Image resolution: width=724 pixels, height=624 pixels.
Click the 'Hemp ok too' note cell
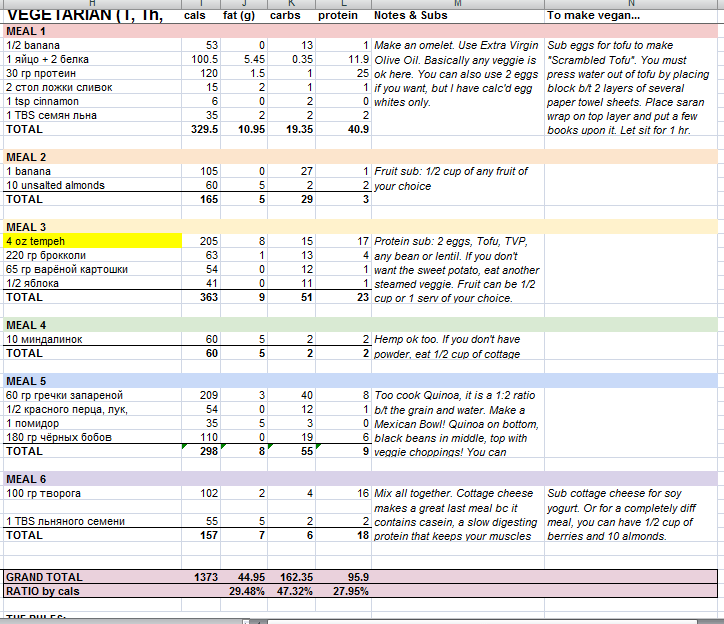tap(458, 346)
